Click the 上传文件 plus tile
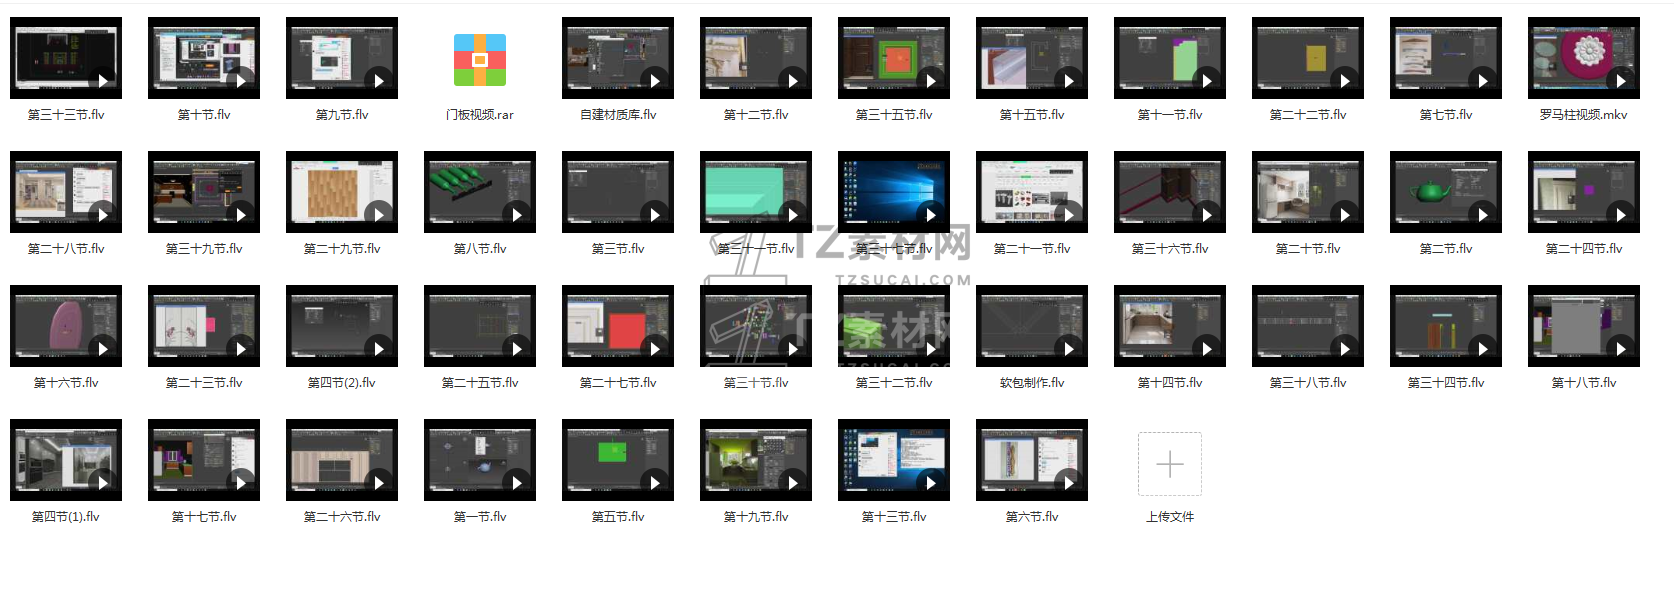1674x600 pixels. 1170,464
